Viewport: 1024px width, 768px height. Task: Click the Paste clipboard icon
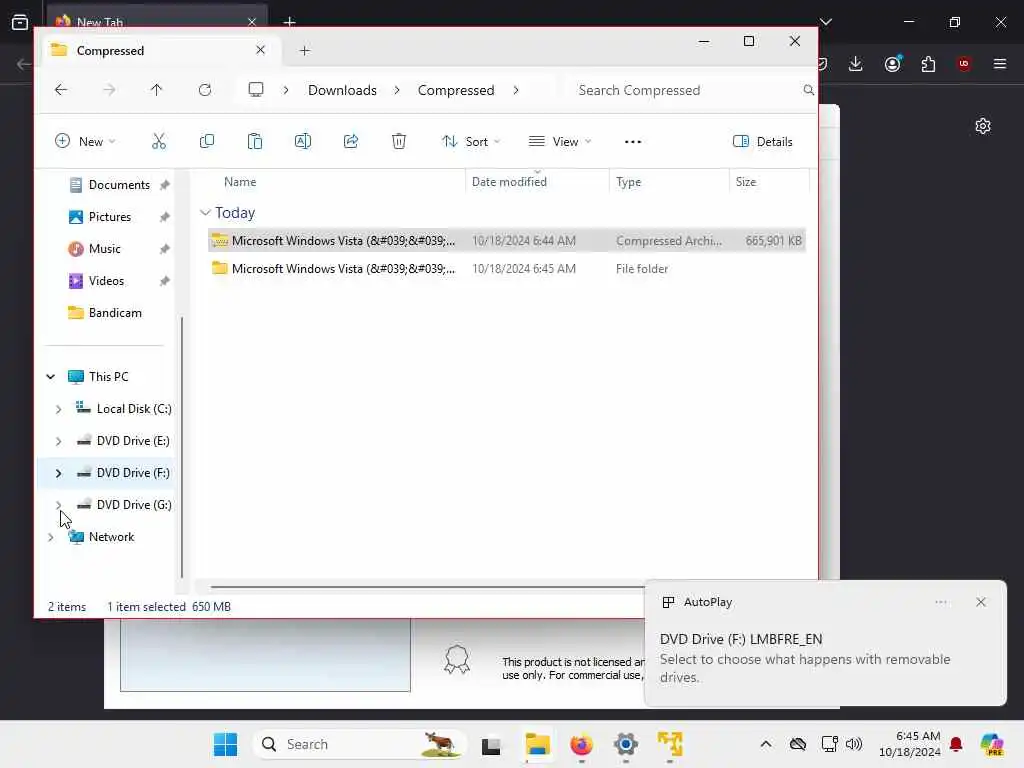[255, 141]
